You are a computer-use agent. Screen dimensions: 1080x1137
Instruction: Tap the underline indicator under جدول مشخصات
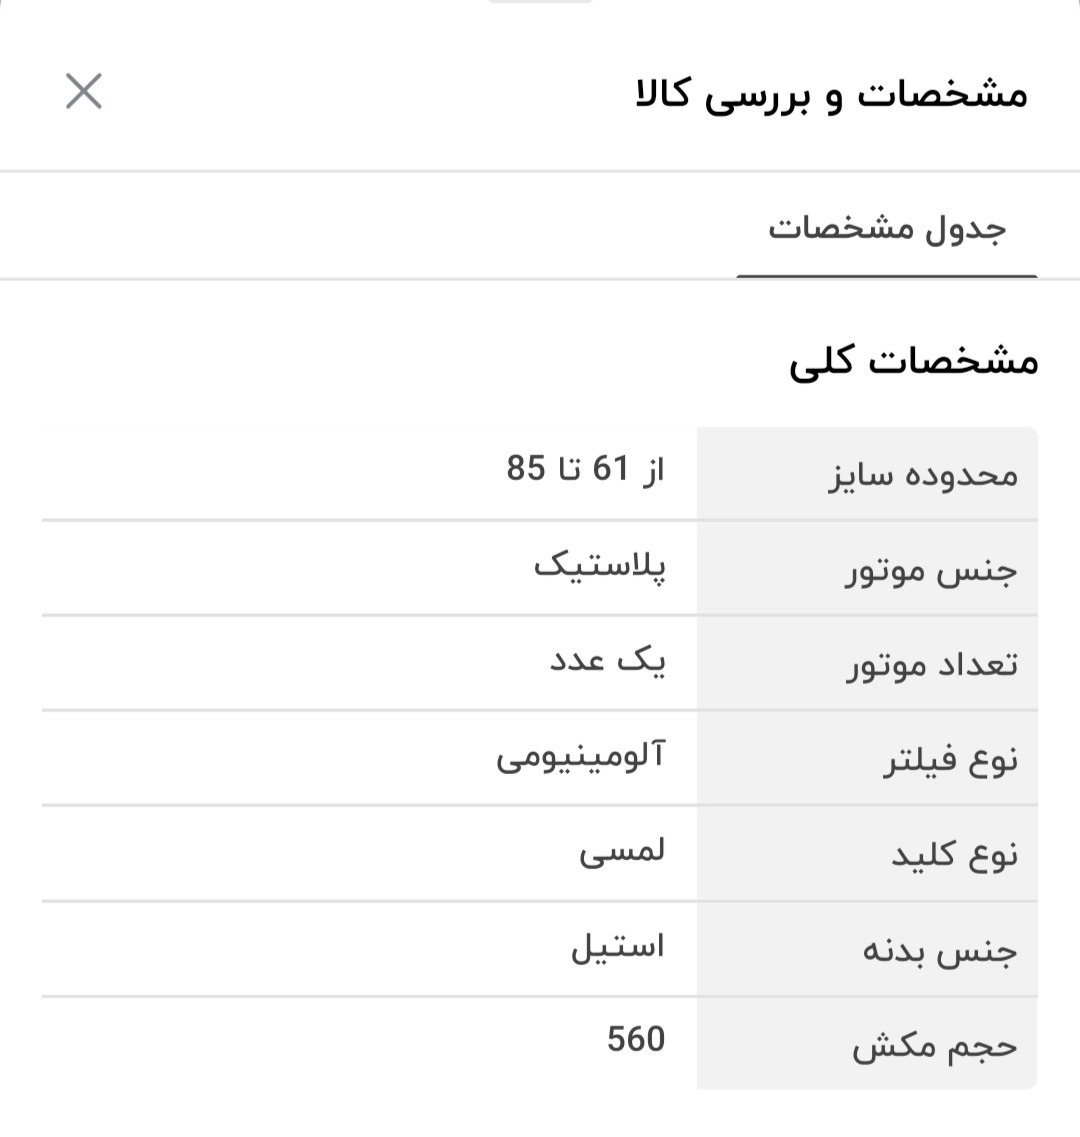click(887, 276)
